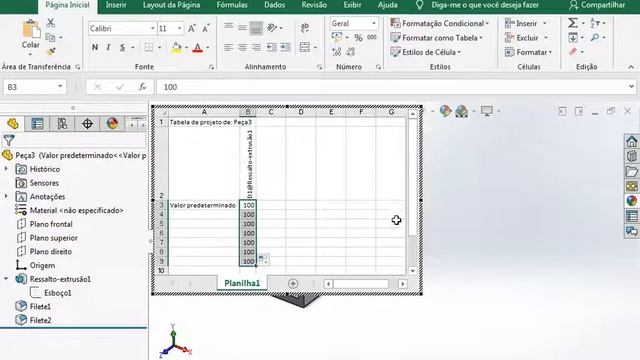The height and width of the screenshot is (360, 640).
Task: Collapse the ribbon with chevron arrow
Action: pos(631,67)
